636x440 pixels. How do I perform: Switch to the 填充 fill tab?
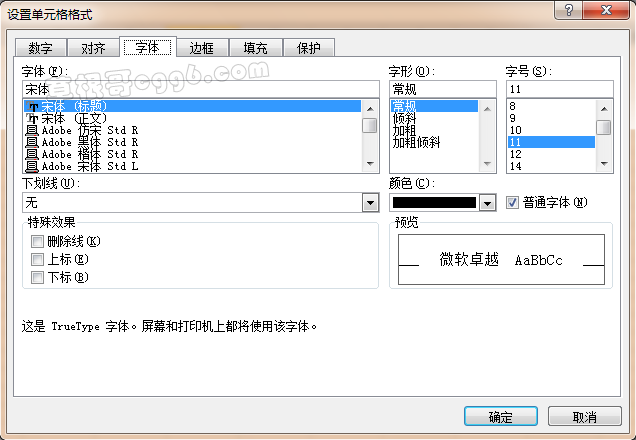click(255, 48)
